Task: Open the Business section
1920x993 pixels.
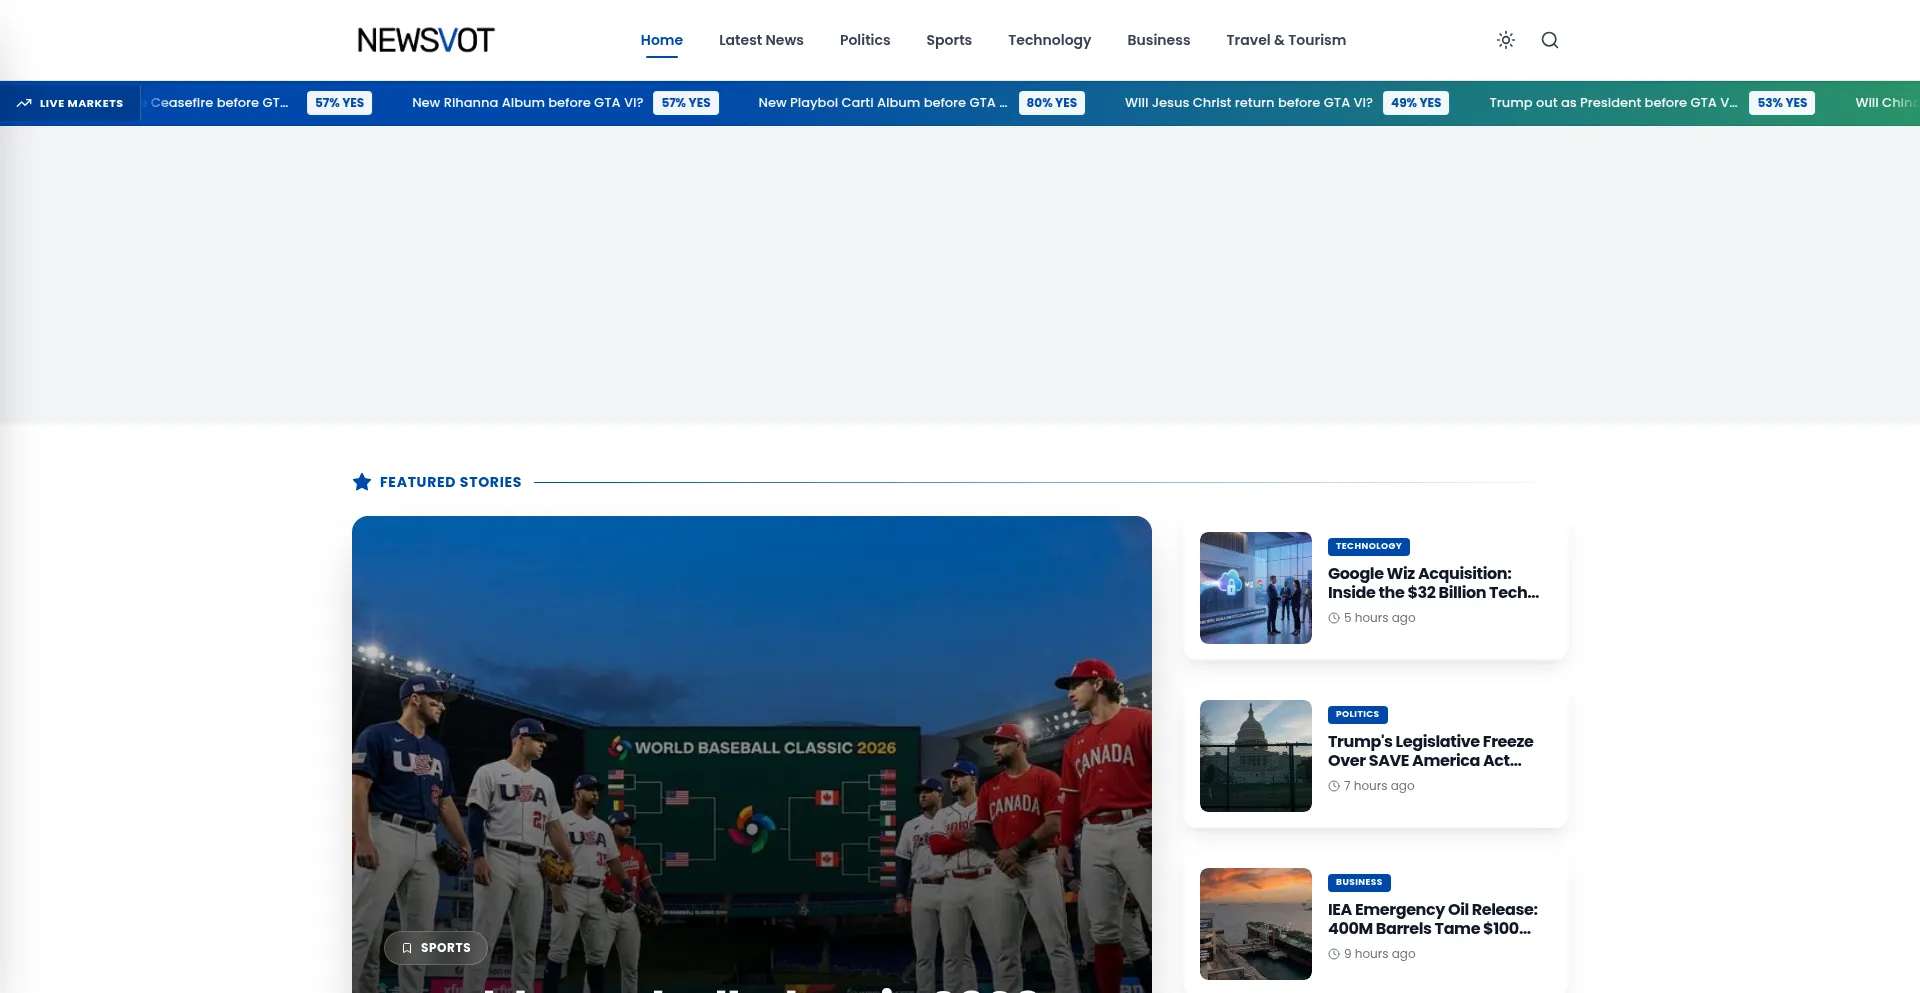Action: [1159, 40]
